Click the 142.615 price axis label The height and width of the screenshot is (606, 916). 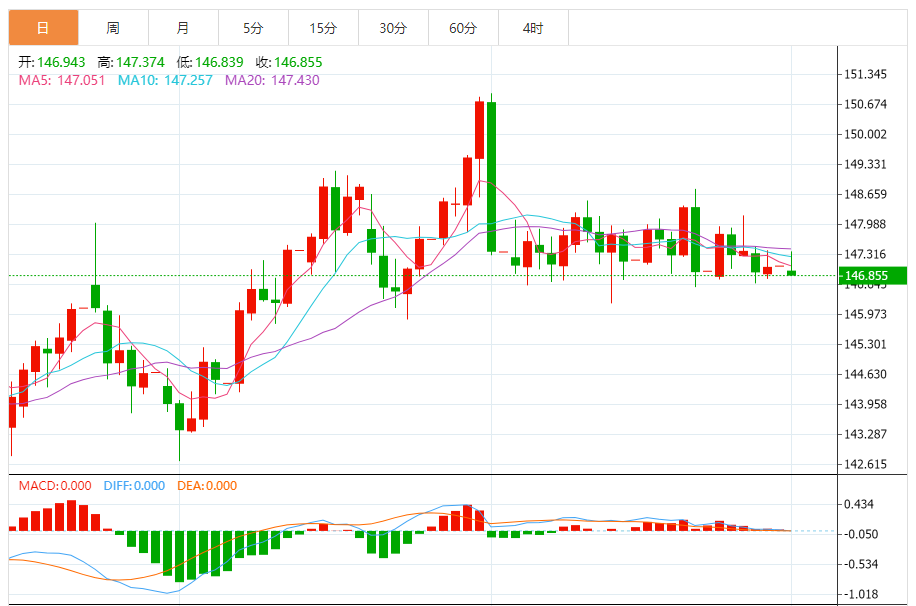(x=865, y=464)
